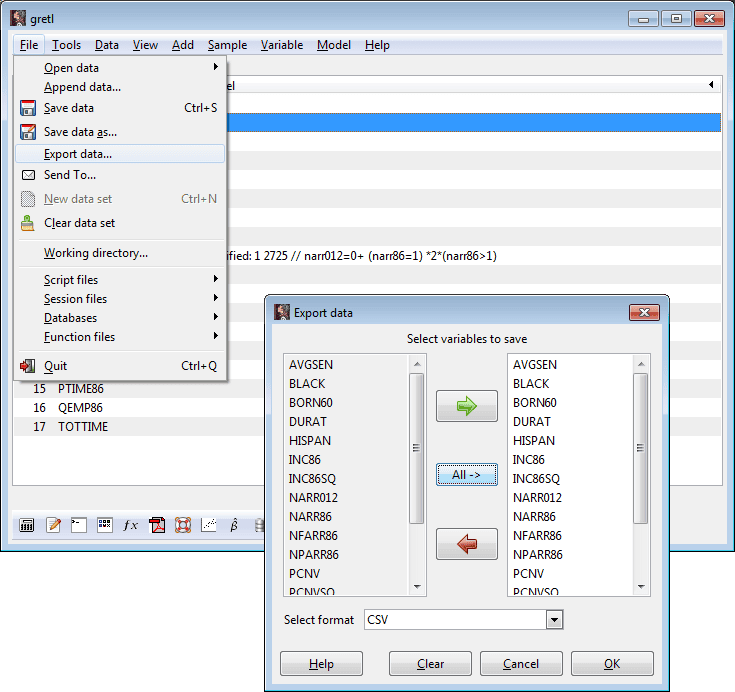The height and width of the screenshot is (692, 735).
Task: Open the calculator icon in bottom toolbar
Action: (27, 525)
